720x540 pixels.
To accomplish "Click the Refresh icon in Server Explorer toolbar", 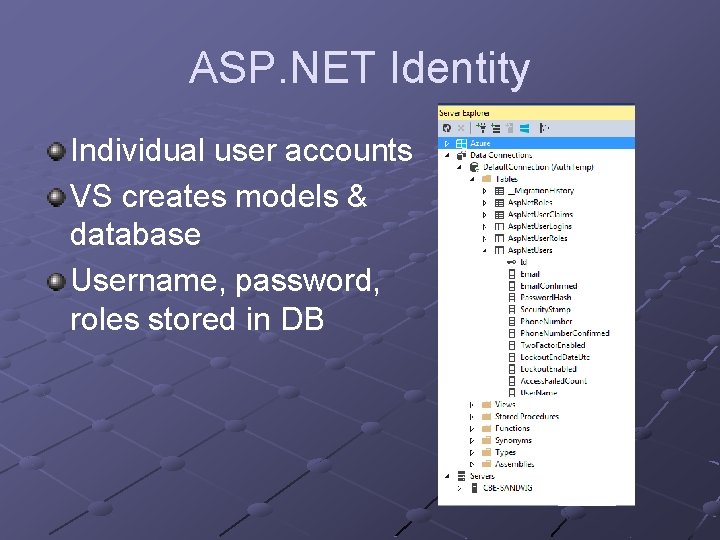I will [x=447, y=128].
